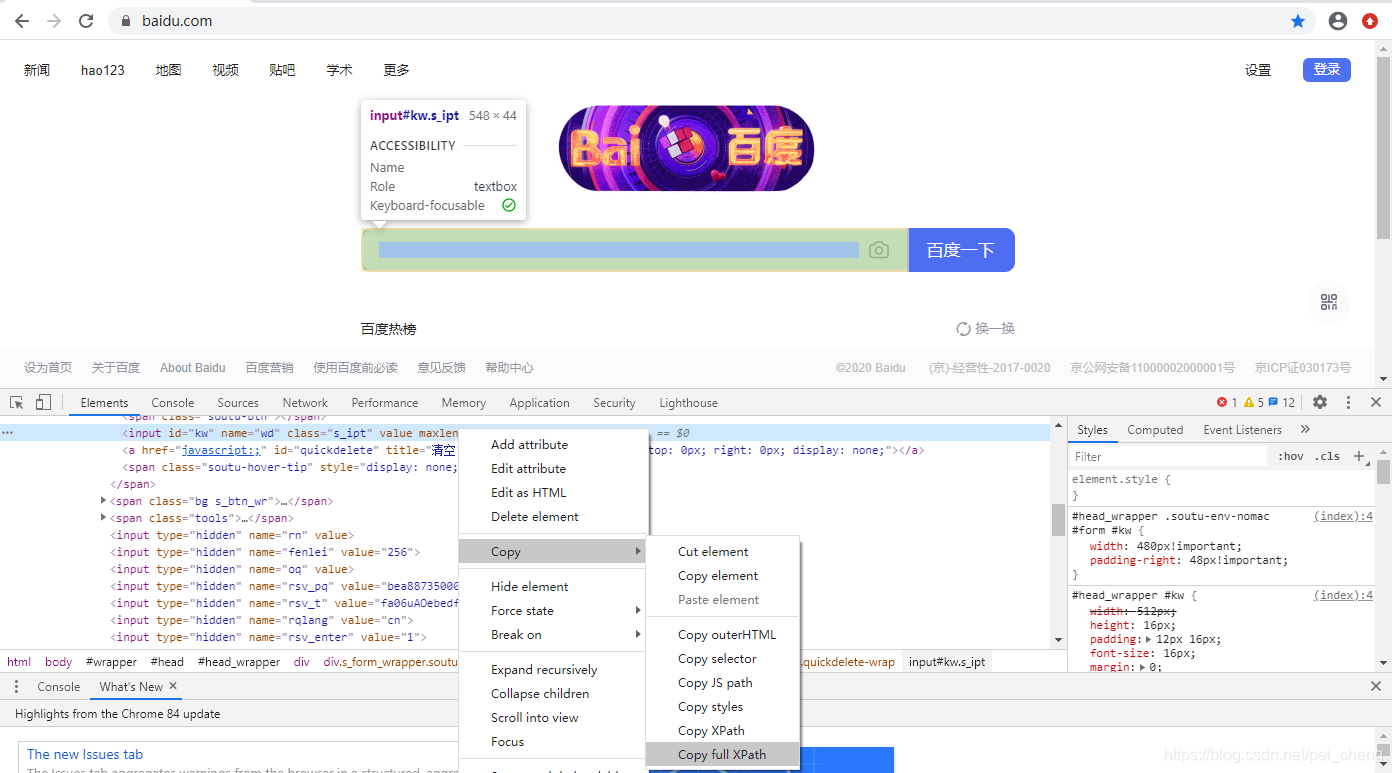Screen dimensions: 1392x773
Task: Reload the page with the refresh icon
Action: tap(86, 21)
